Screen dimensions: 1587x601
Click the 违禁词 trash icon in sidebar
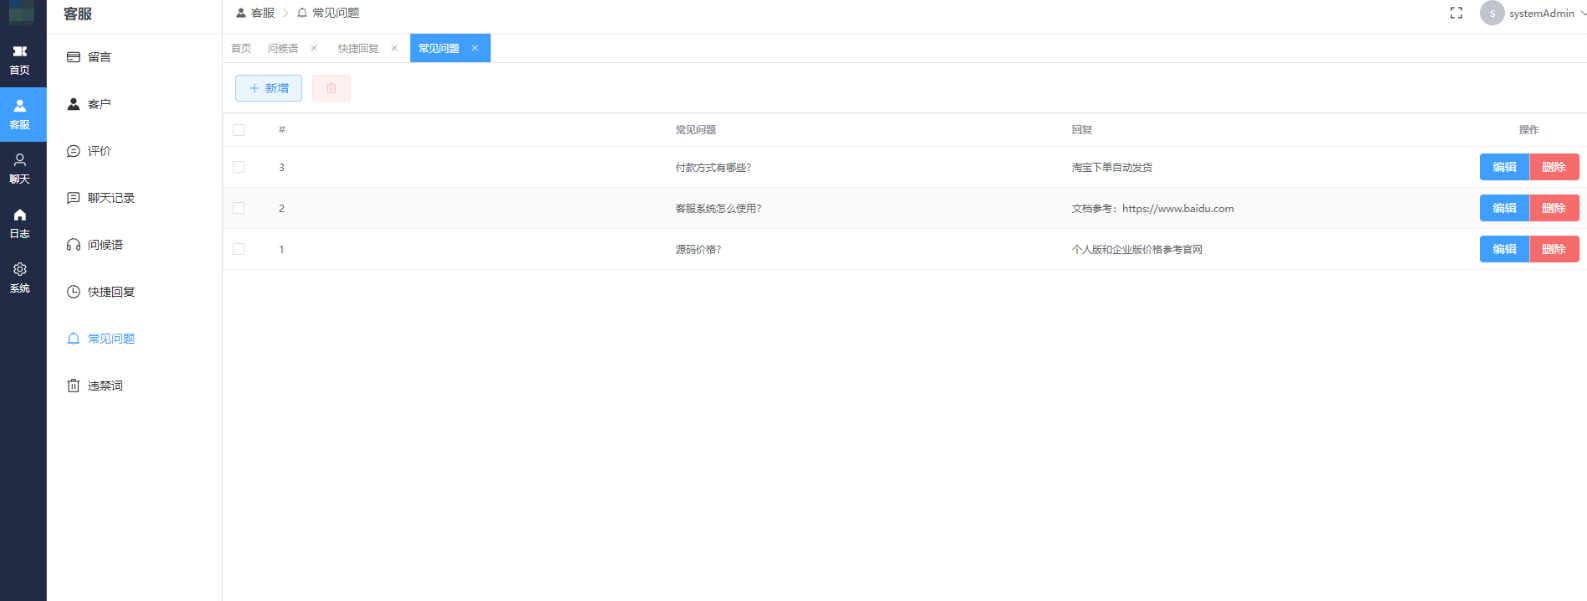[x=73, y=386]
